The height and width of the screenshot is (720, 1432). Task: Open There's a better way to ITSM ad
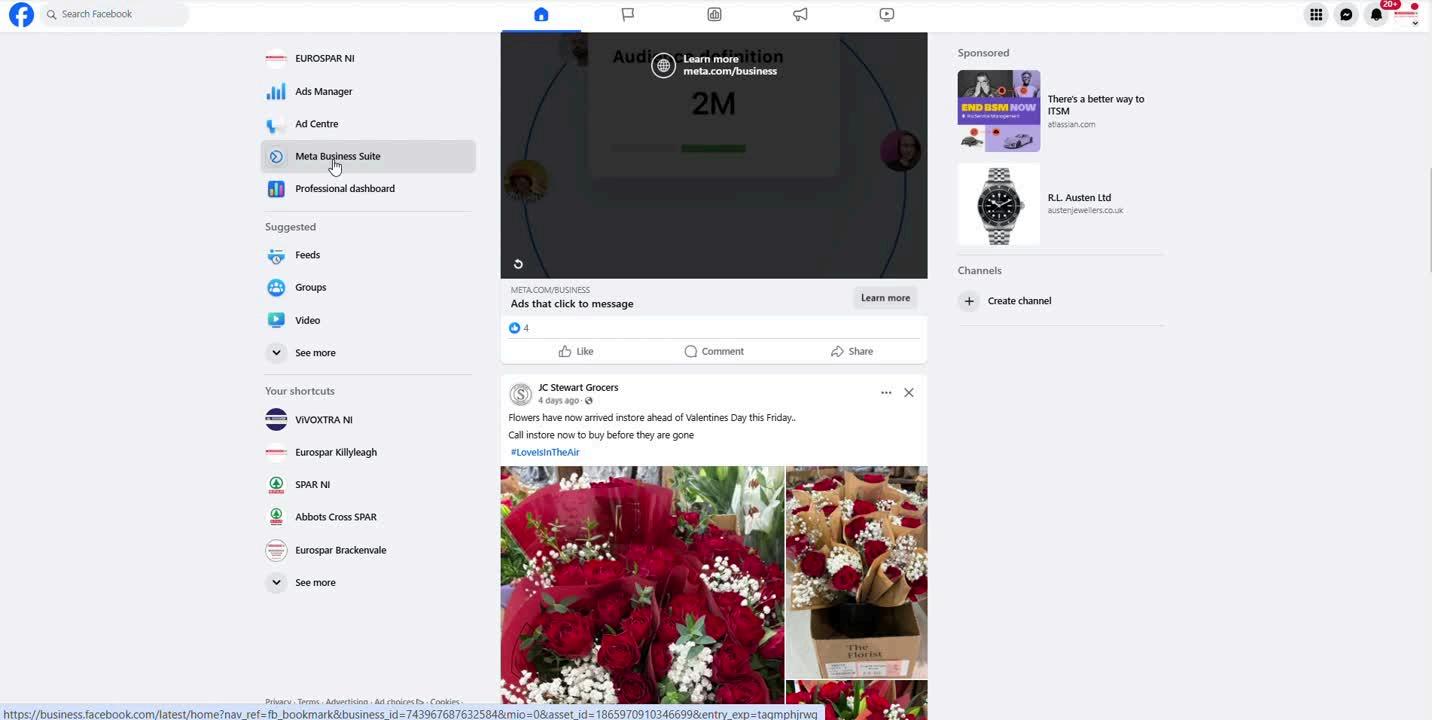[1096, 105]
